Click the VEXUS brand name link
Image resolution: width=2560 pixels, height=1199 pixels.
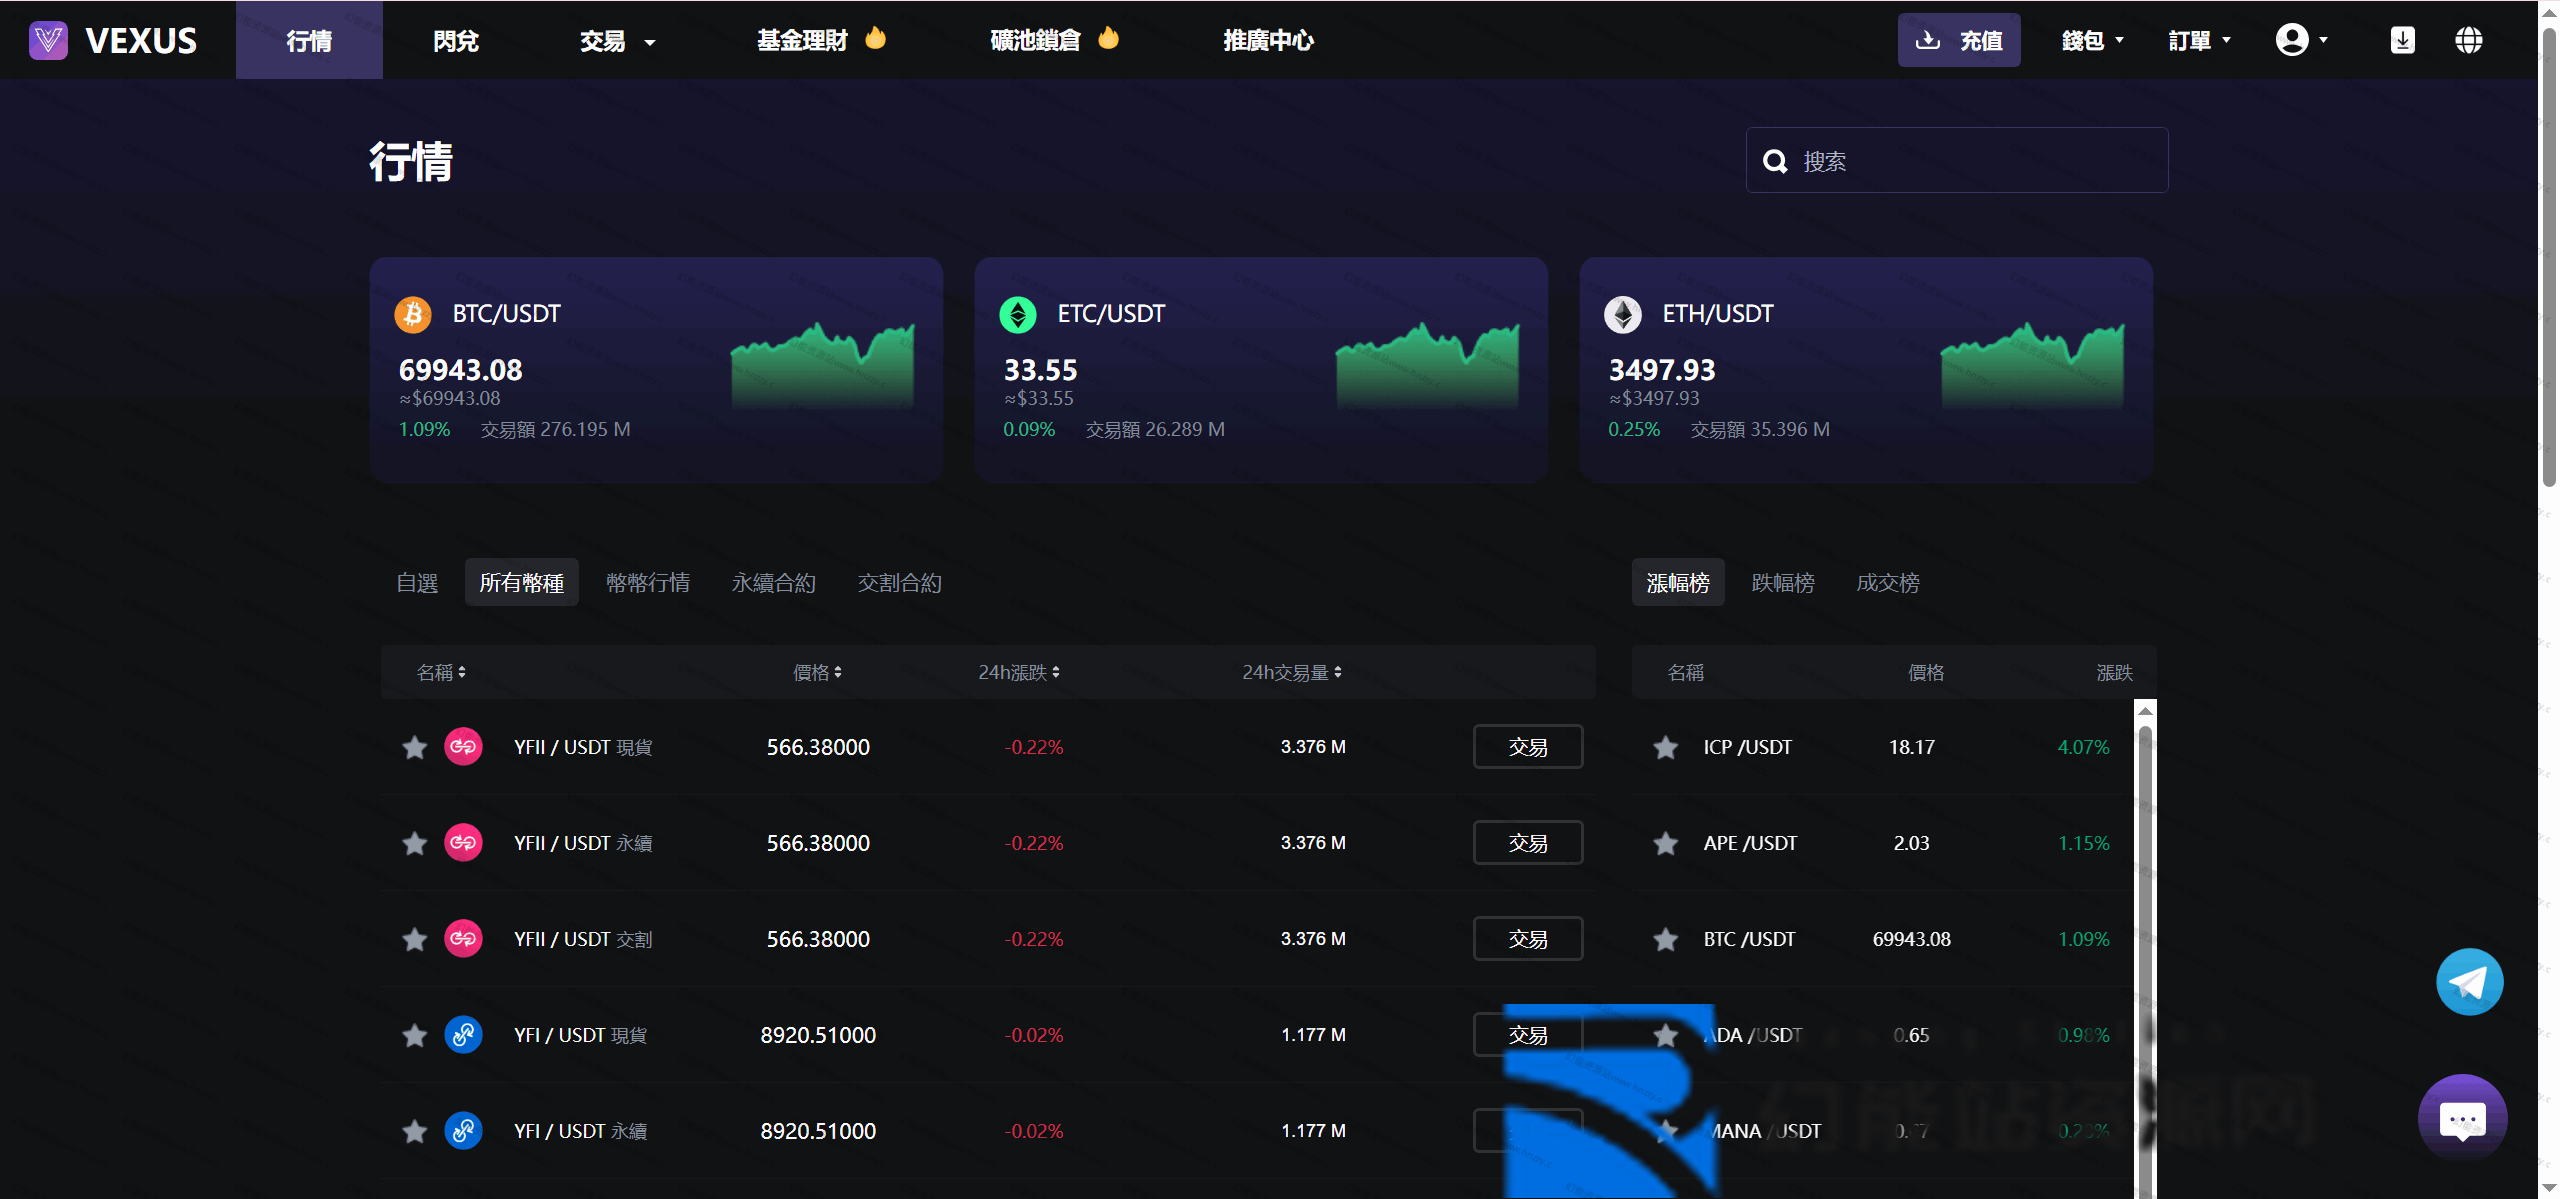[x=141, y=40]
